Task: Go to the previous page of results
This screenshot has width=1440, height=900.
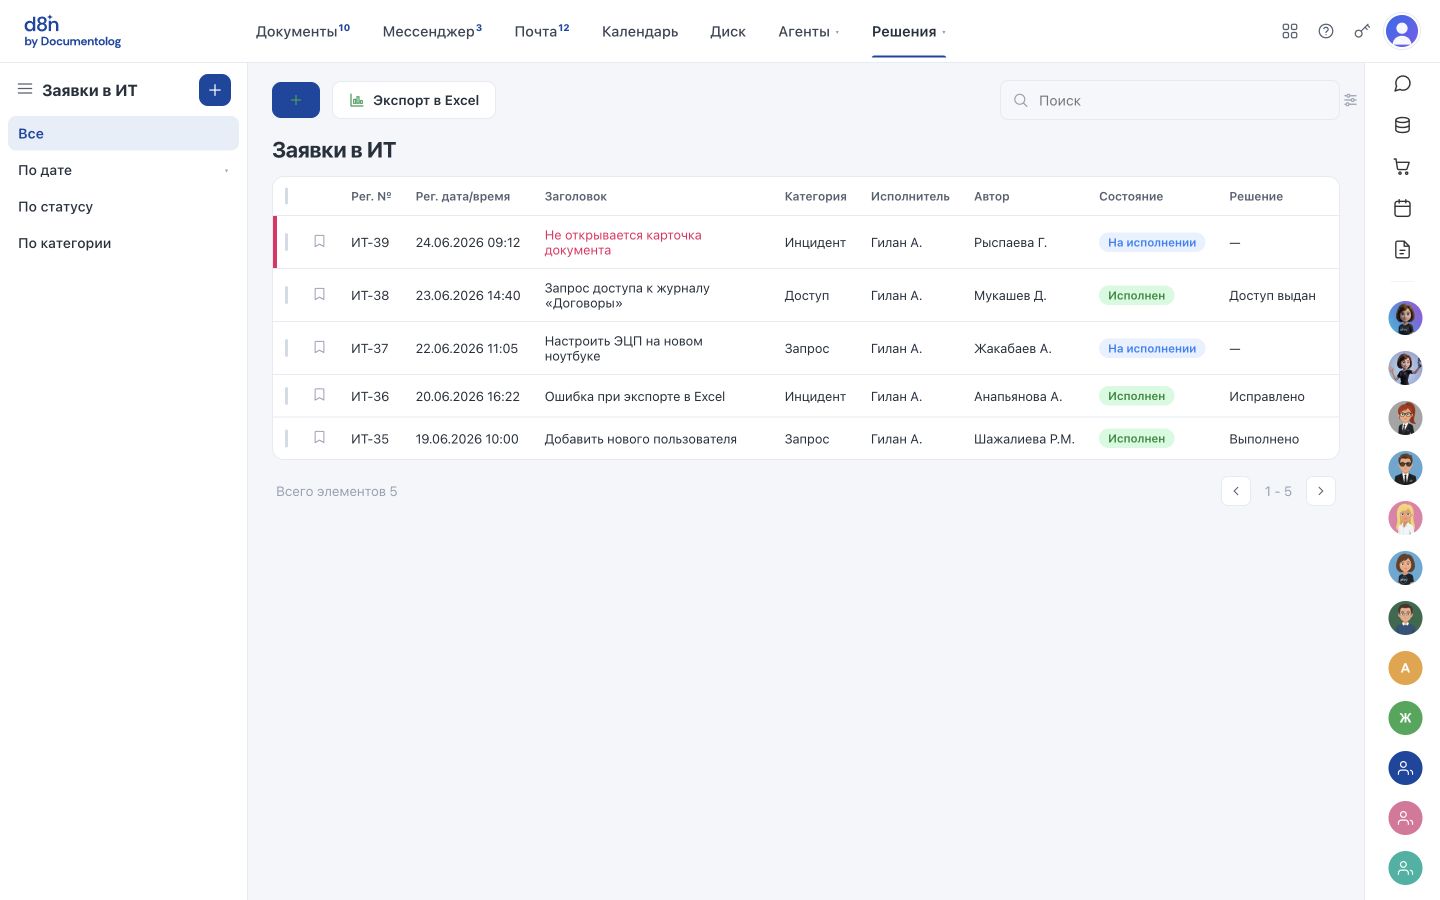Action: tap(1236, 491)
